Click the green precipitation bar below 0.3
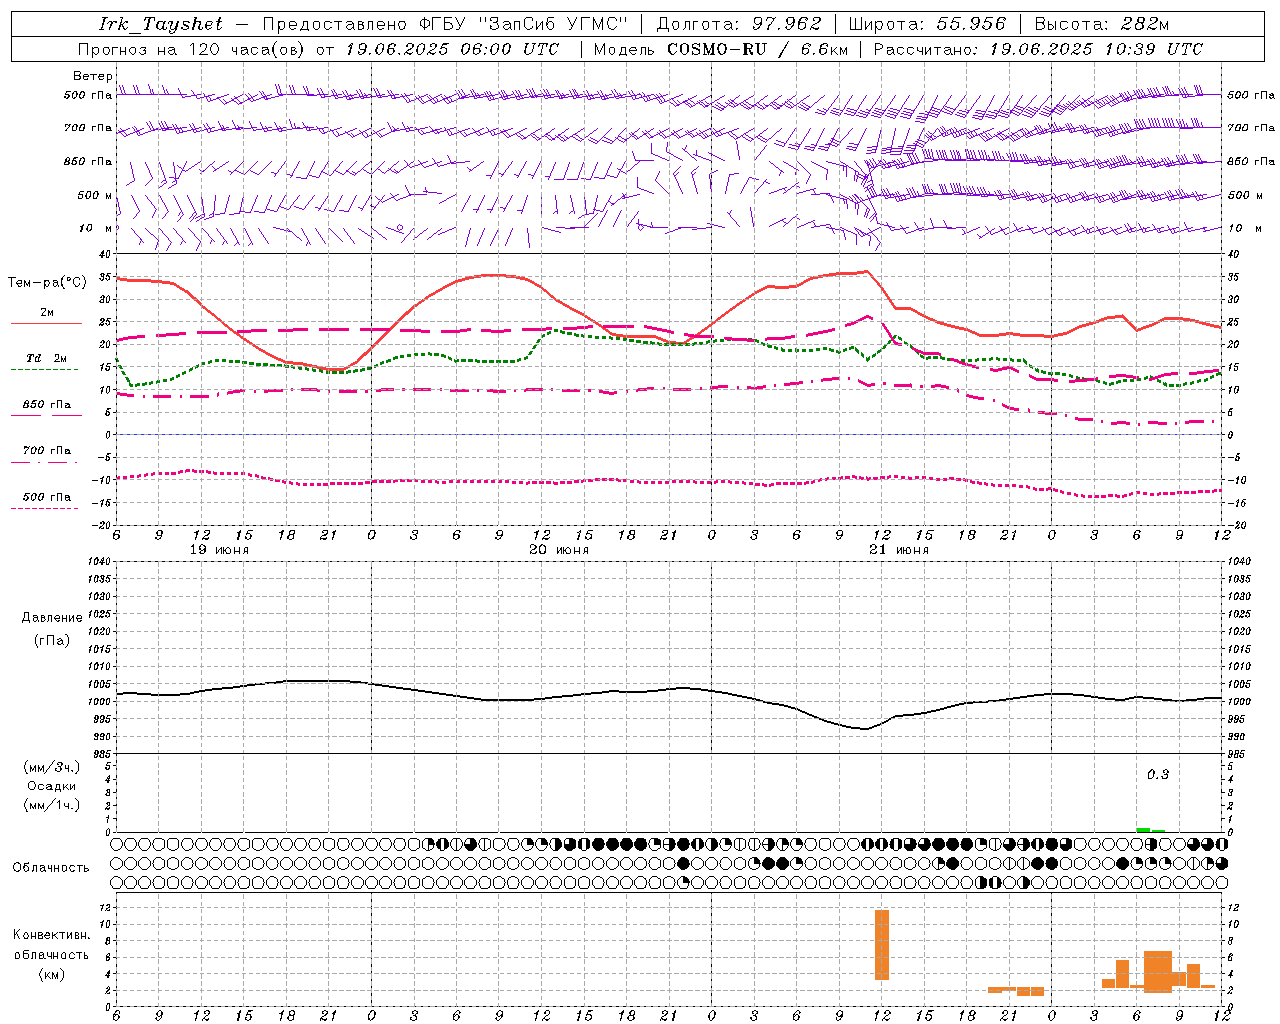The image size is (1280, 1024). click(1143, 829)
